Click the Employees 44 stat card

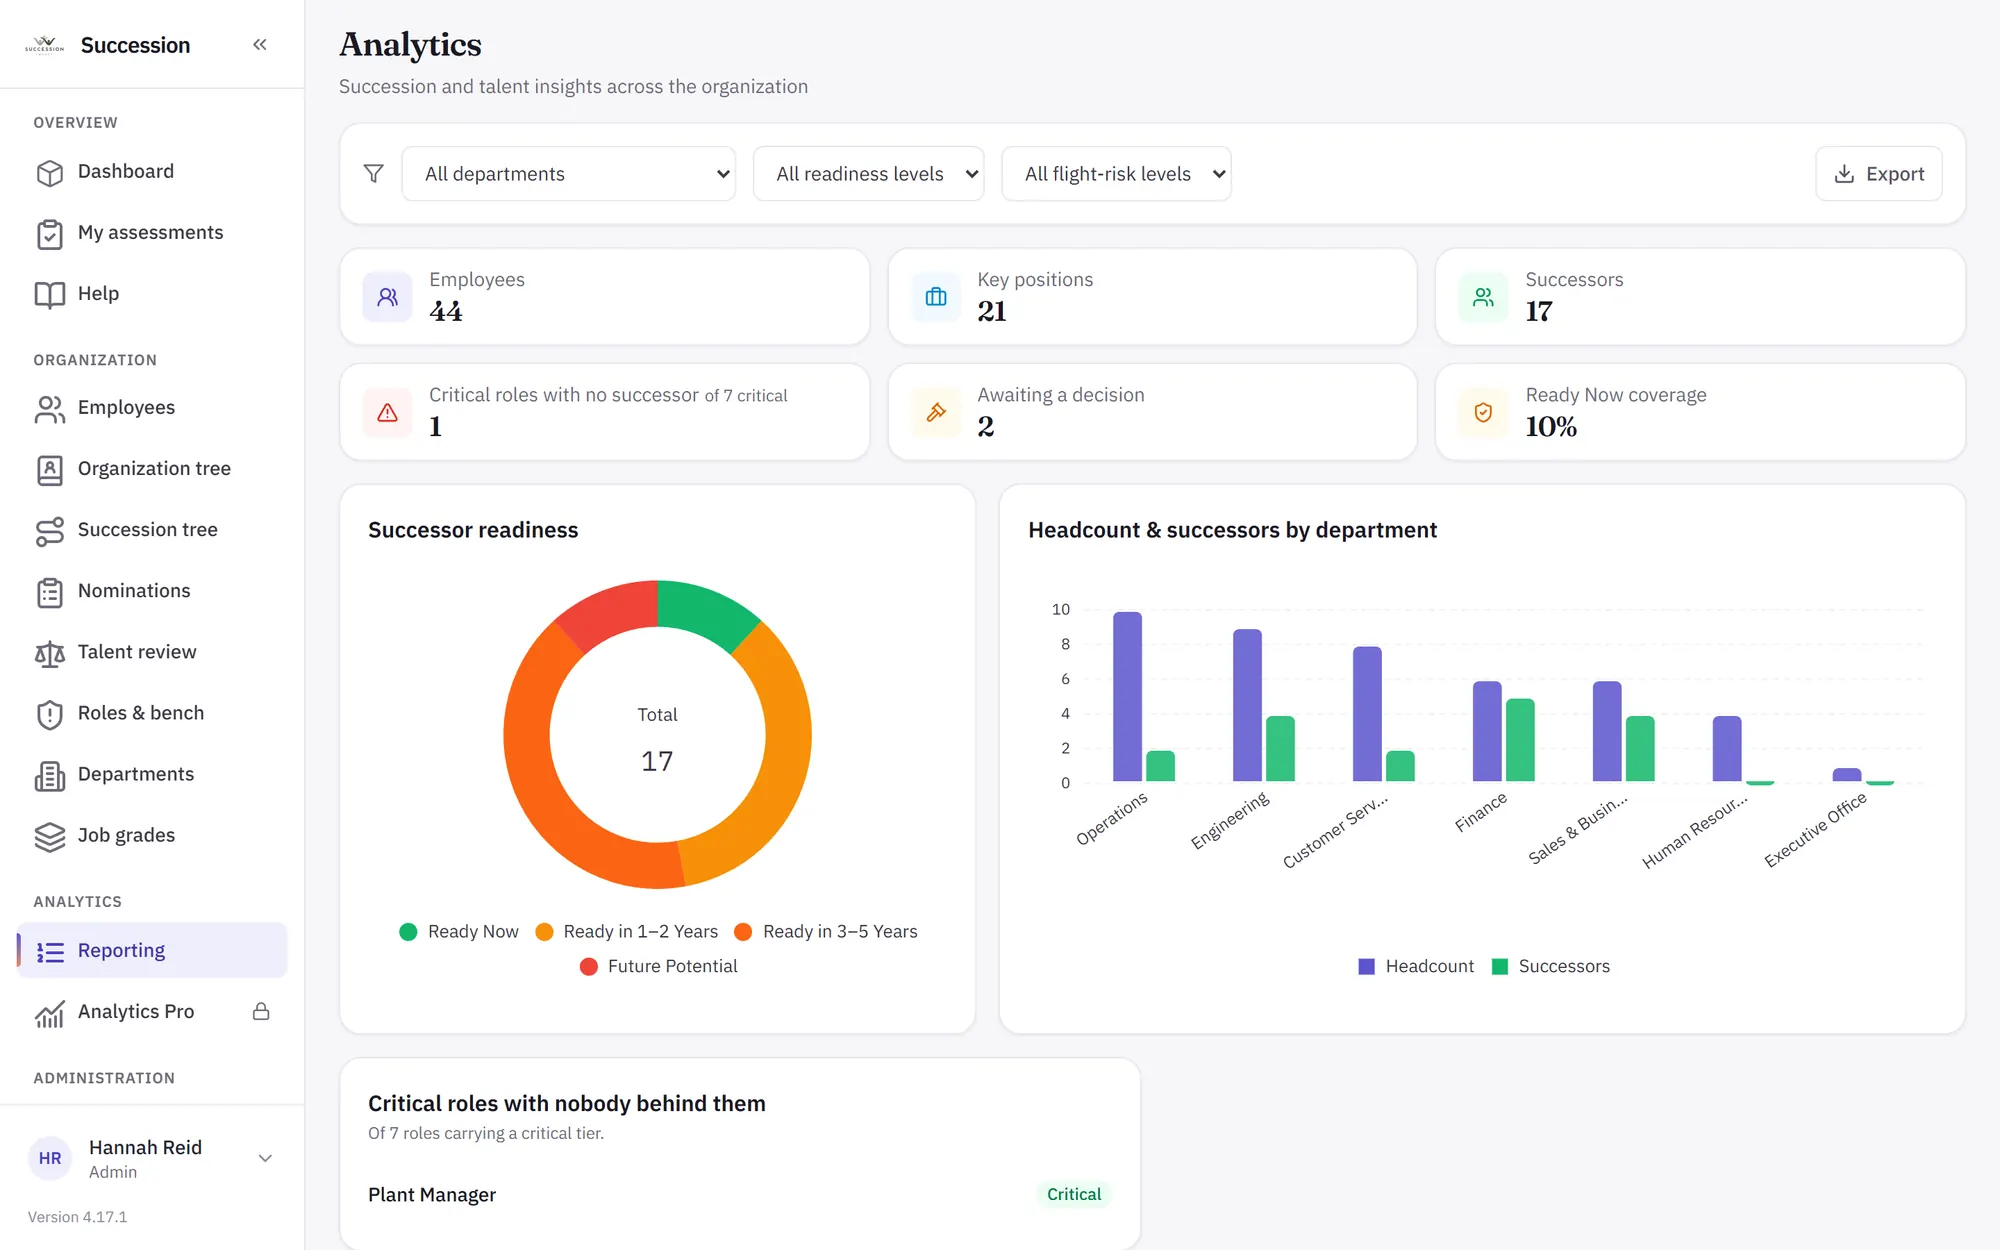click(605, 297)
